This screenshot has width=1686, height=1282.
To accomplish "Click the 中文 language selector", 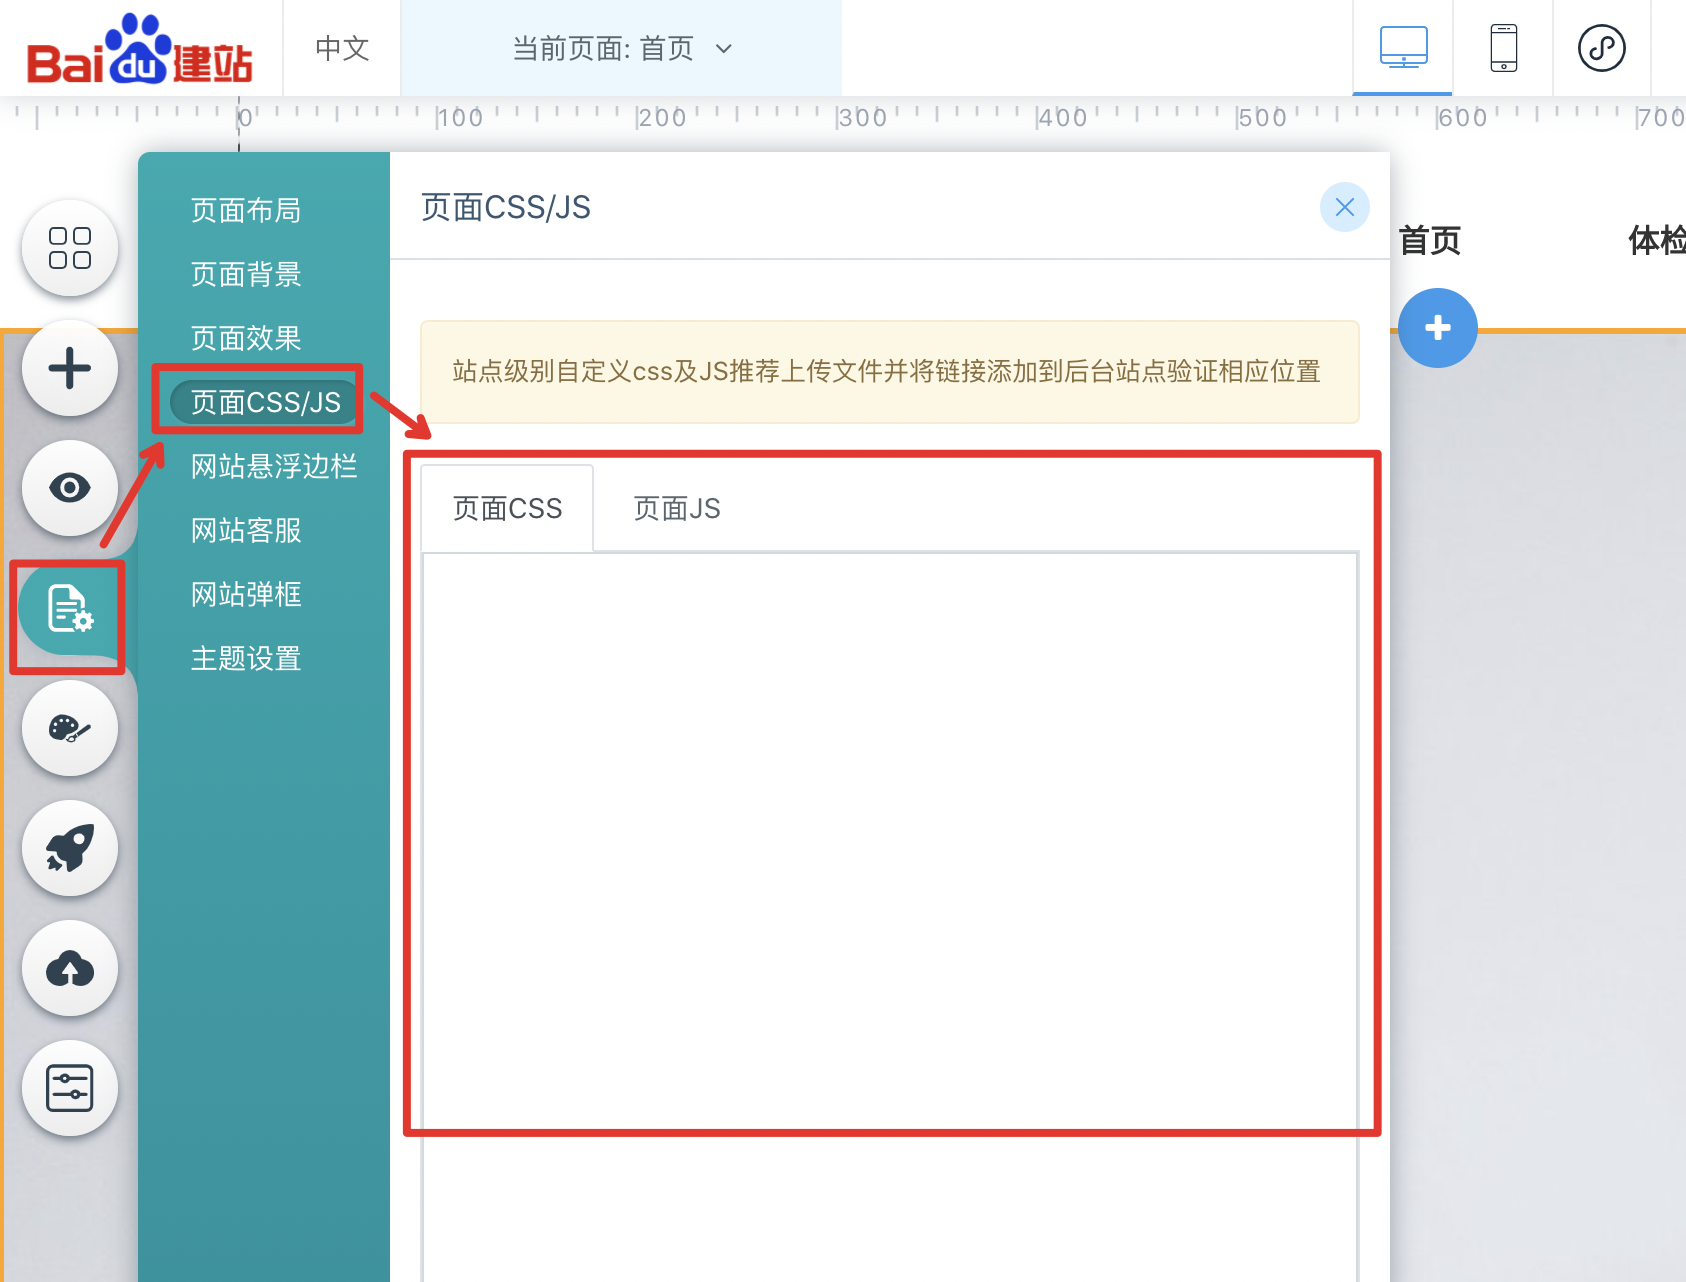I will 342,48.
